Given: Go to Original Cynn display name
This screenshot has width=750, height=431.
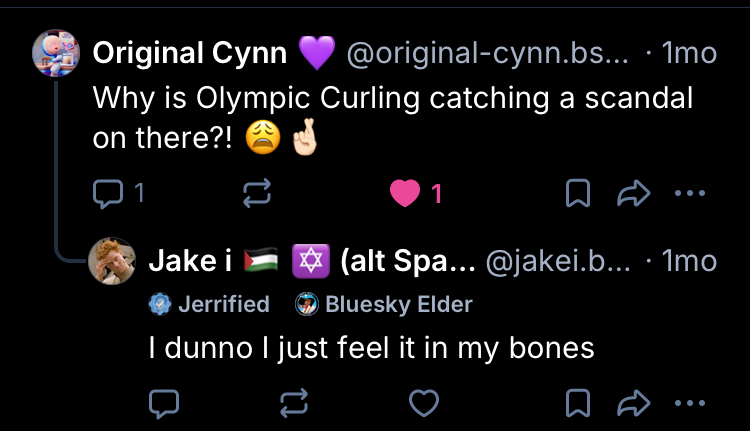Looking at the screenshot, I should 190,54.
